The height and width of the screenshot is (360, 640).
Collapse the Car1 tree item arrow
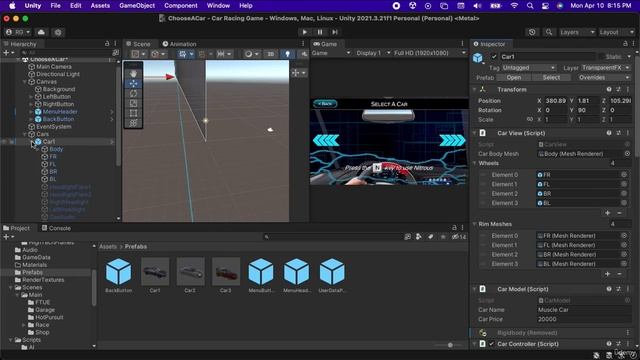point(32,142)
